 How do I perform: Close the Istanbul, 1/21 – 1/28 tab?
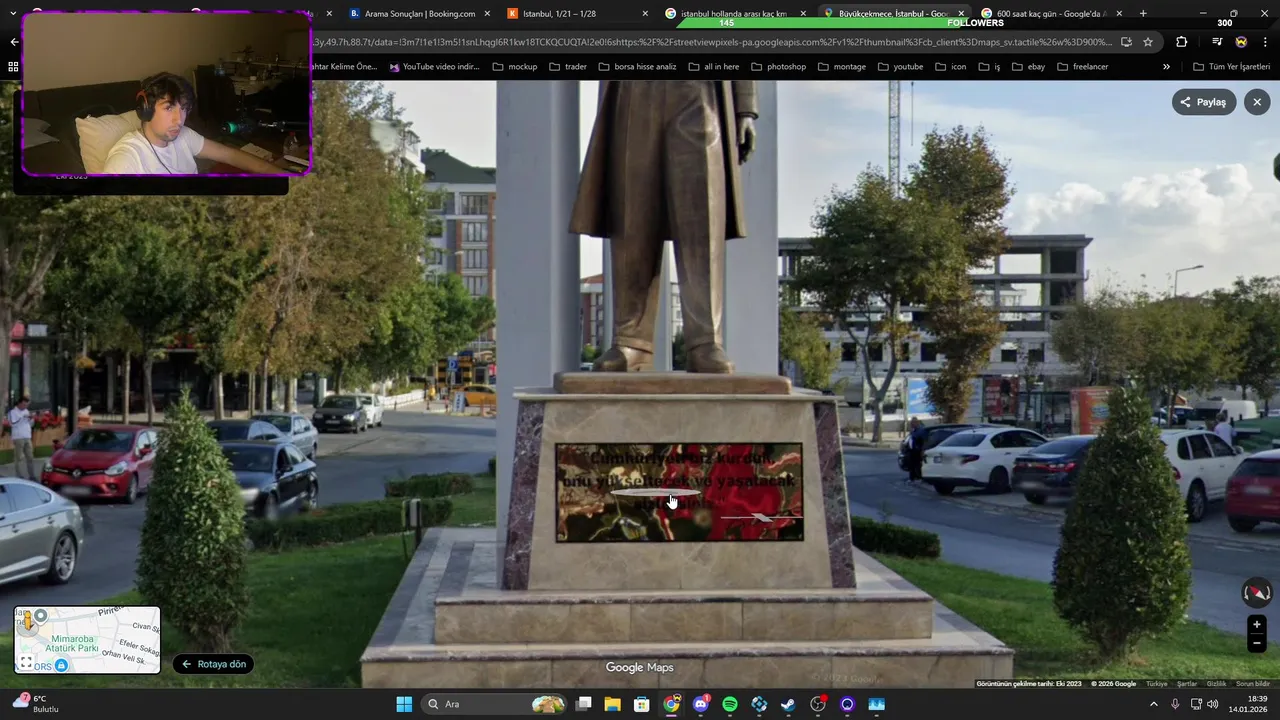(645, 14)
